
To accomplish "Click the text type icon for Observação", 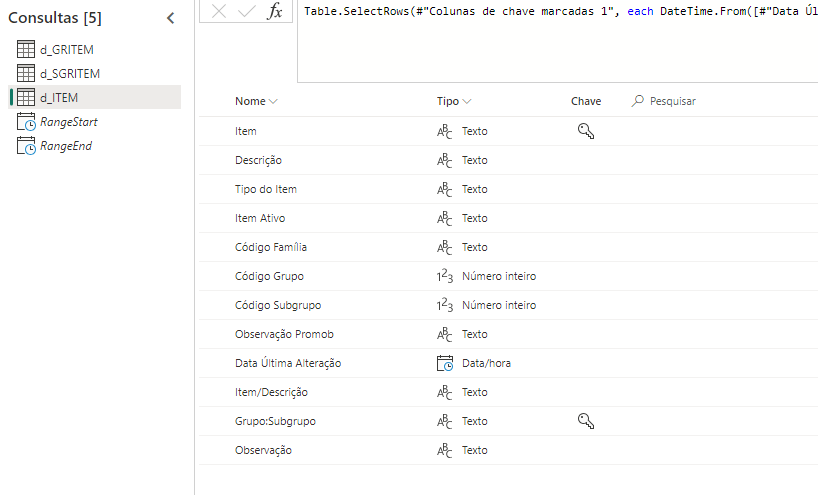I will (444, 450).
